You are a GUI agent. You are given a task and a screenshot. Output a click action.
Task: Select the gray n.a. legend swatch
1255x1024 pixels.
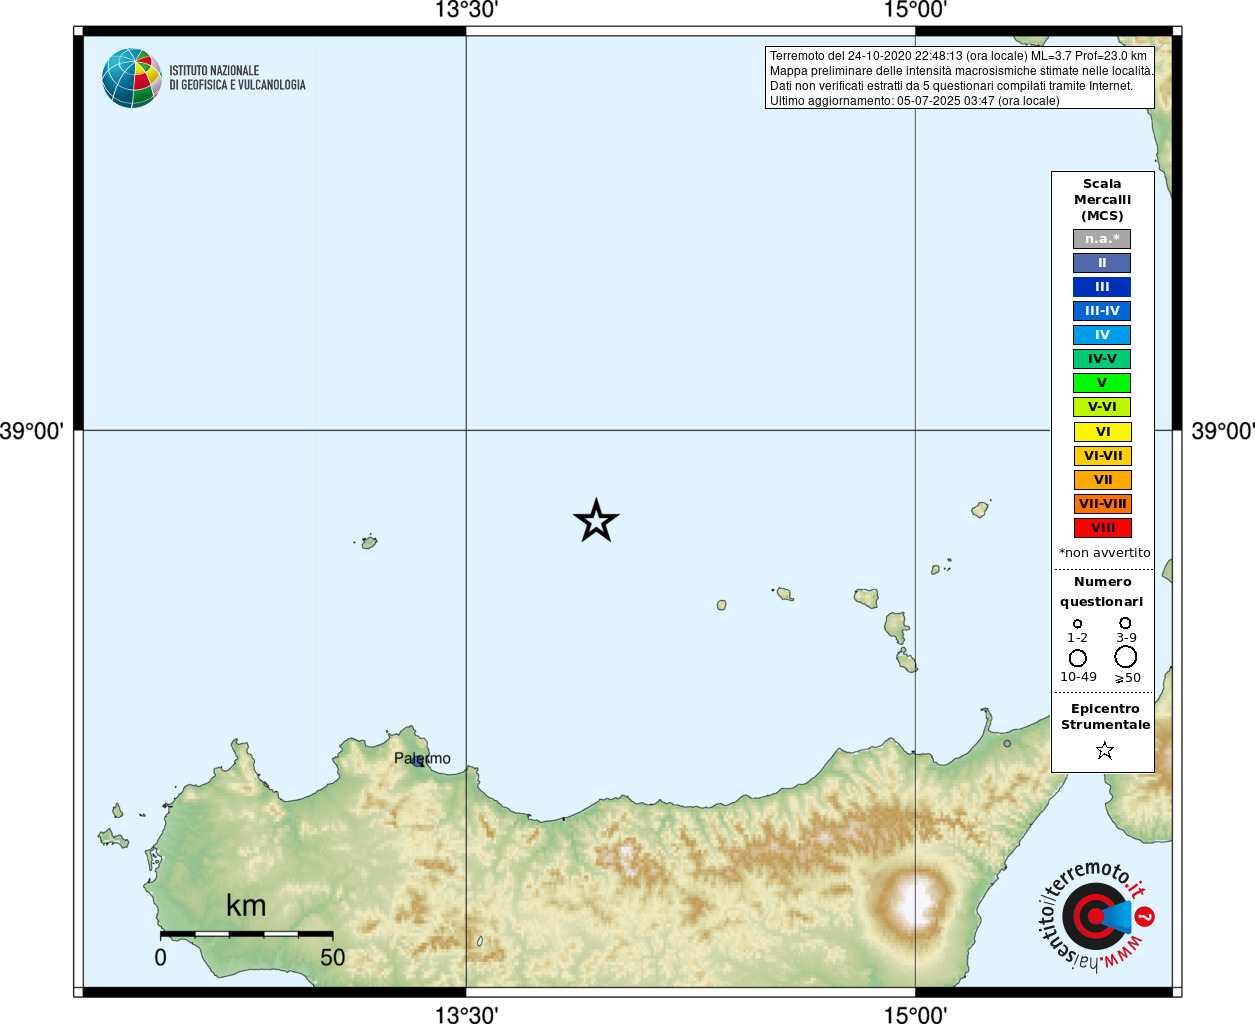click(1102, 239)
